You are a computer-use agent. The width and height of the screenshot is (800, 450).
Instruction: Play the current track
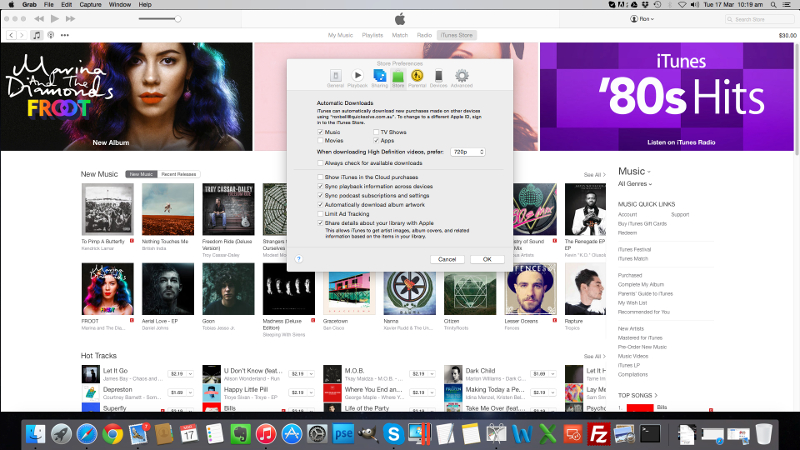[x=55, y=19]
